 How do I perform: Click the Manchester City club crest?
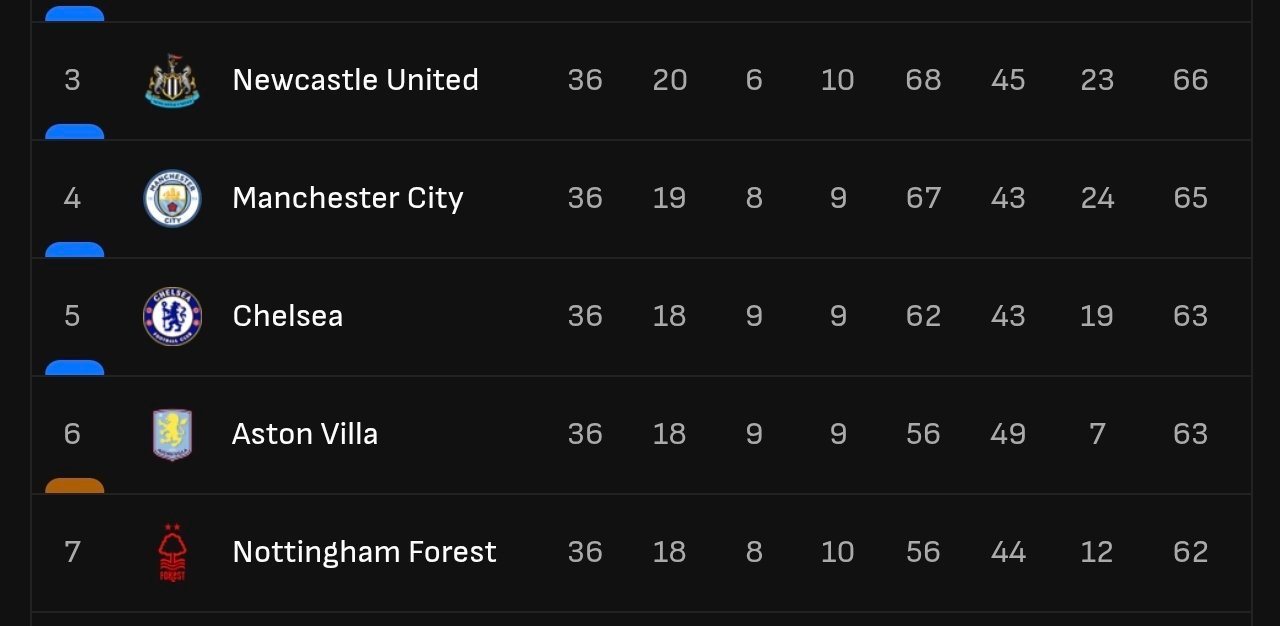point(172,198)
